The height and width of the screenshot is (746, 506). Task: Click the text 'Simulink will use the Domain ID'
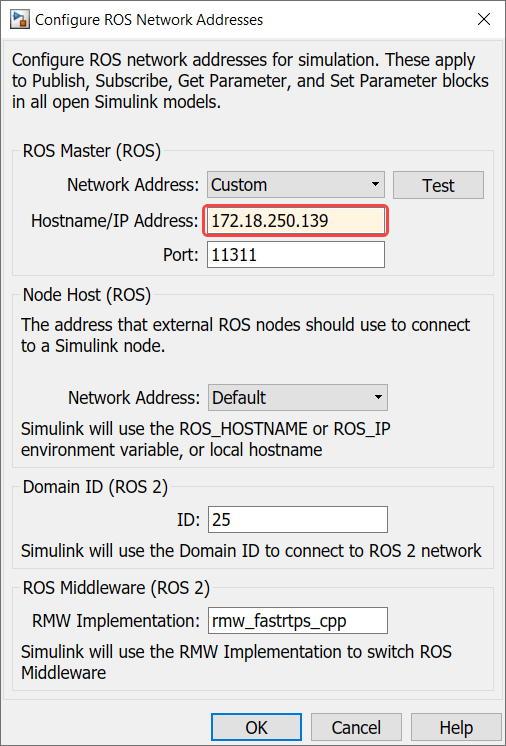[x=251, y=551]
